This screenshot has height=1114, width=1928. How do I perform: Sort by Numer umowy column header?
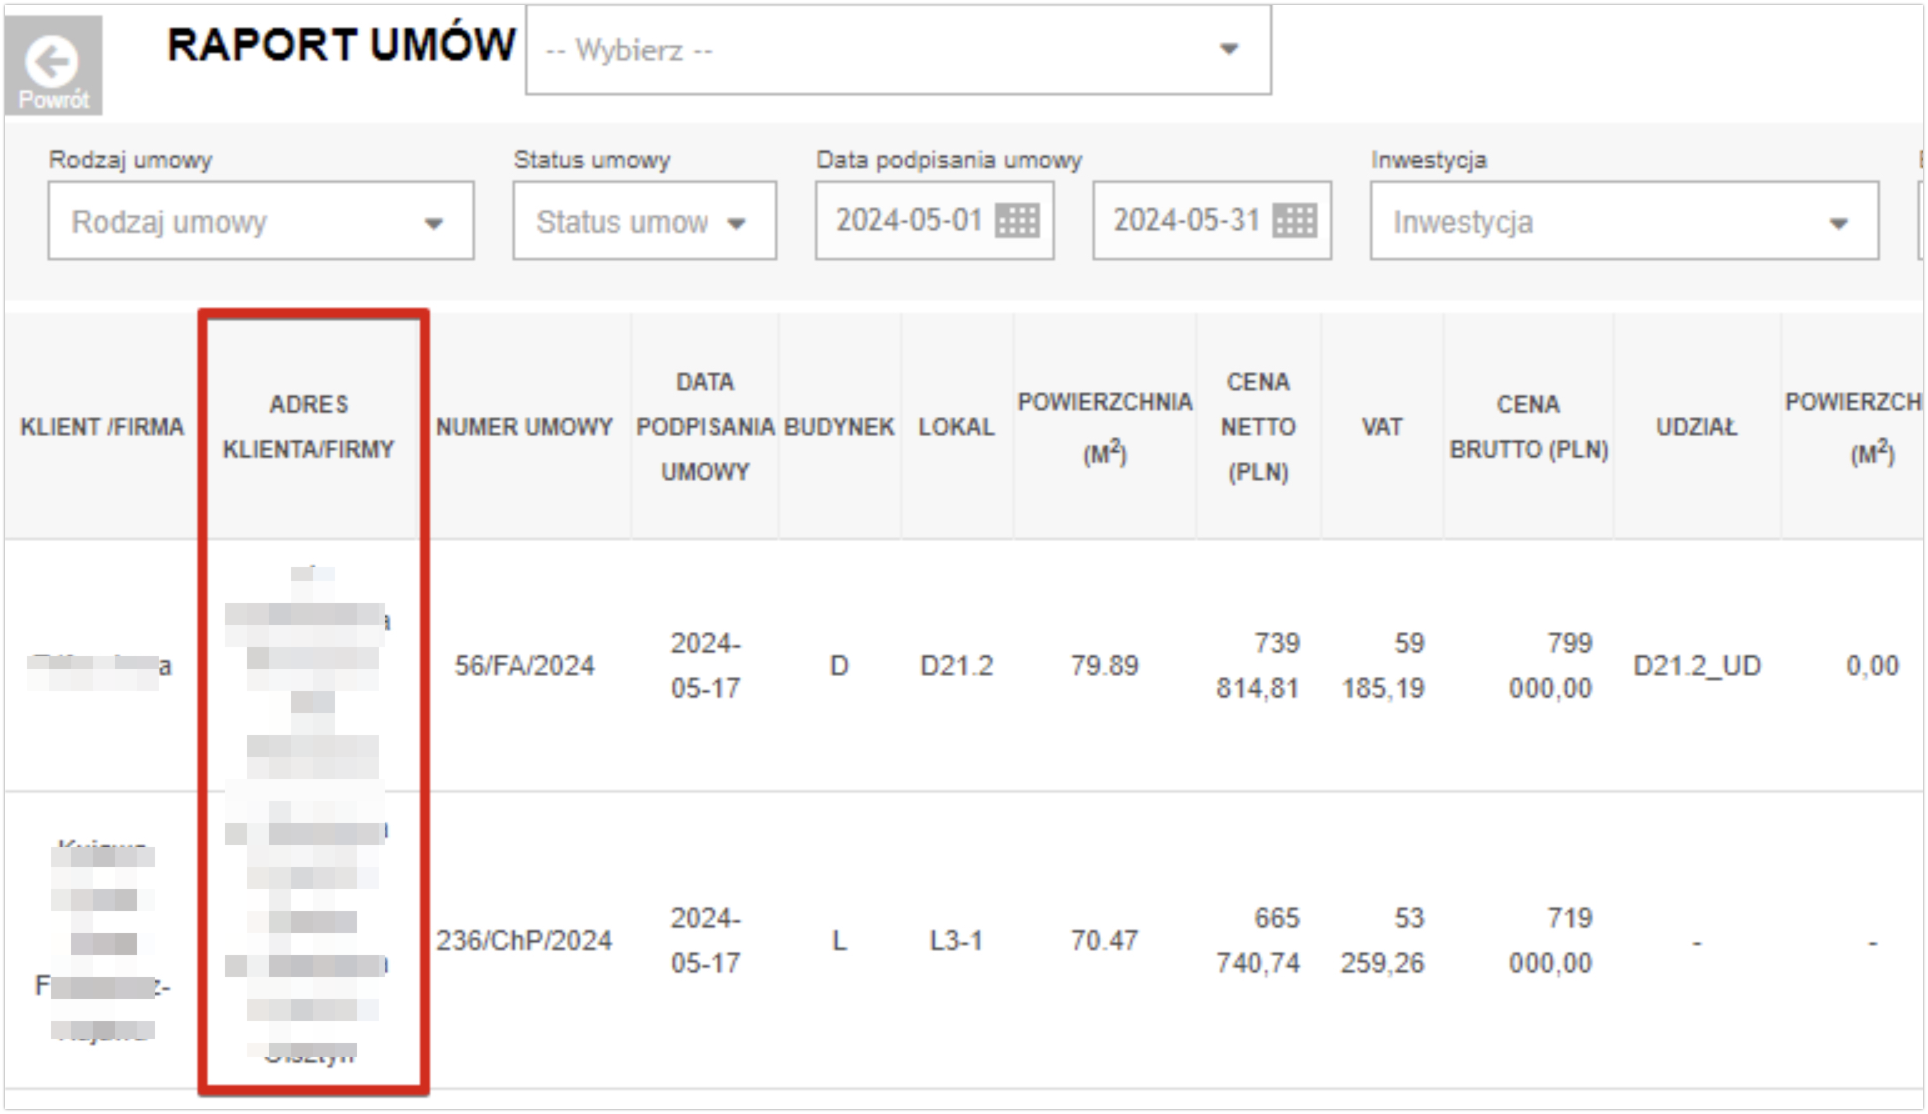[x=524, y=427]
